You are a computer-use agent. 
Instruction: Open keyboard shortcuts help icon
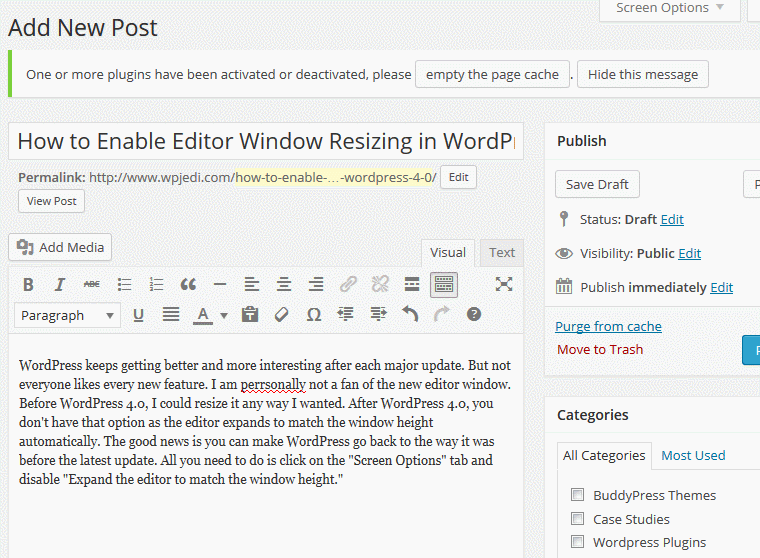474,315
